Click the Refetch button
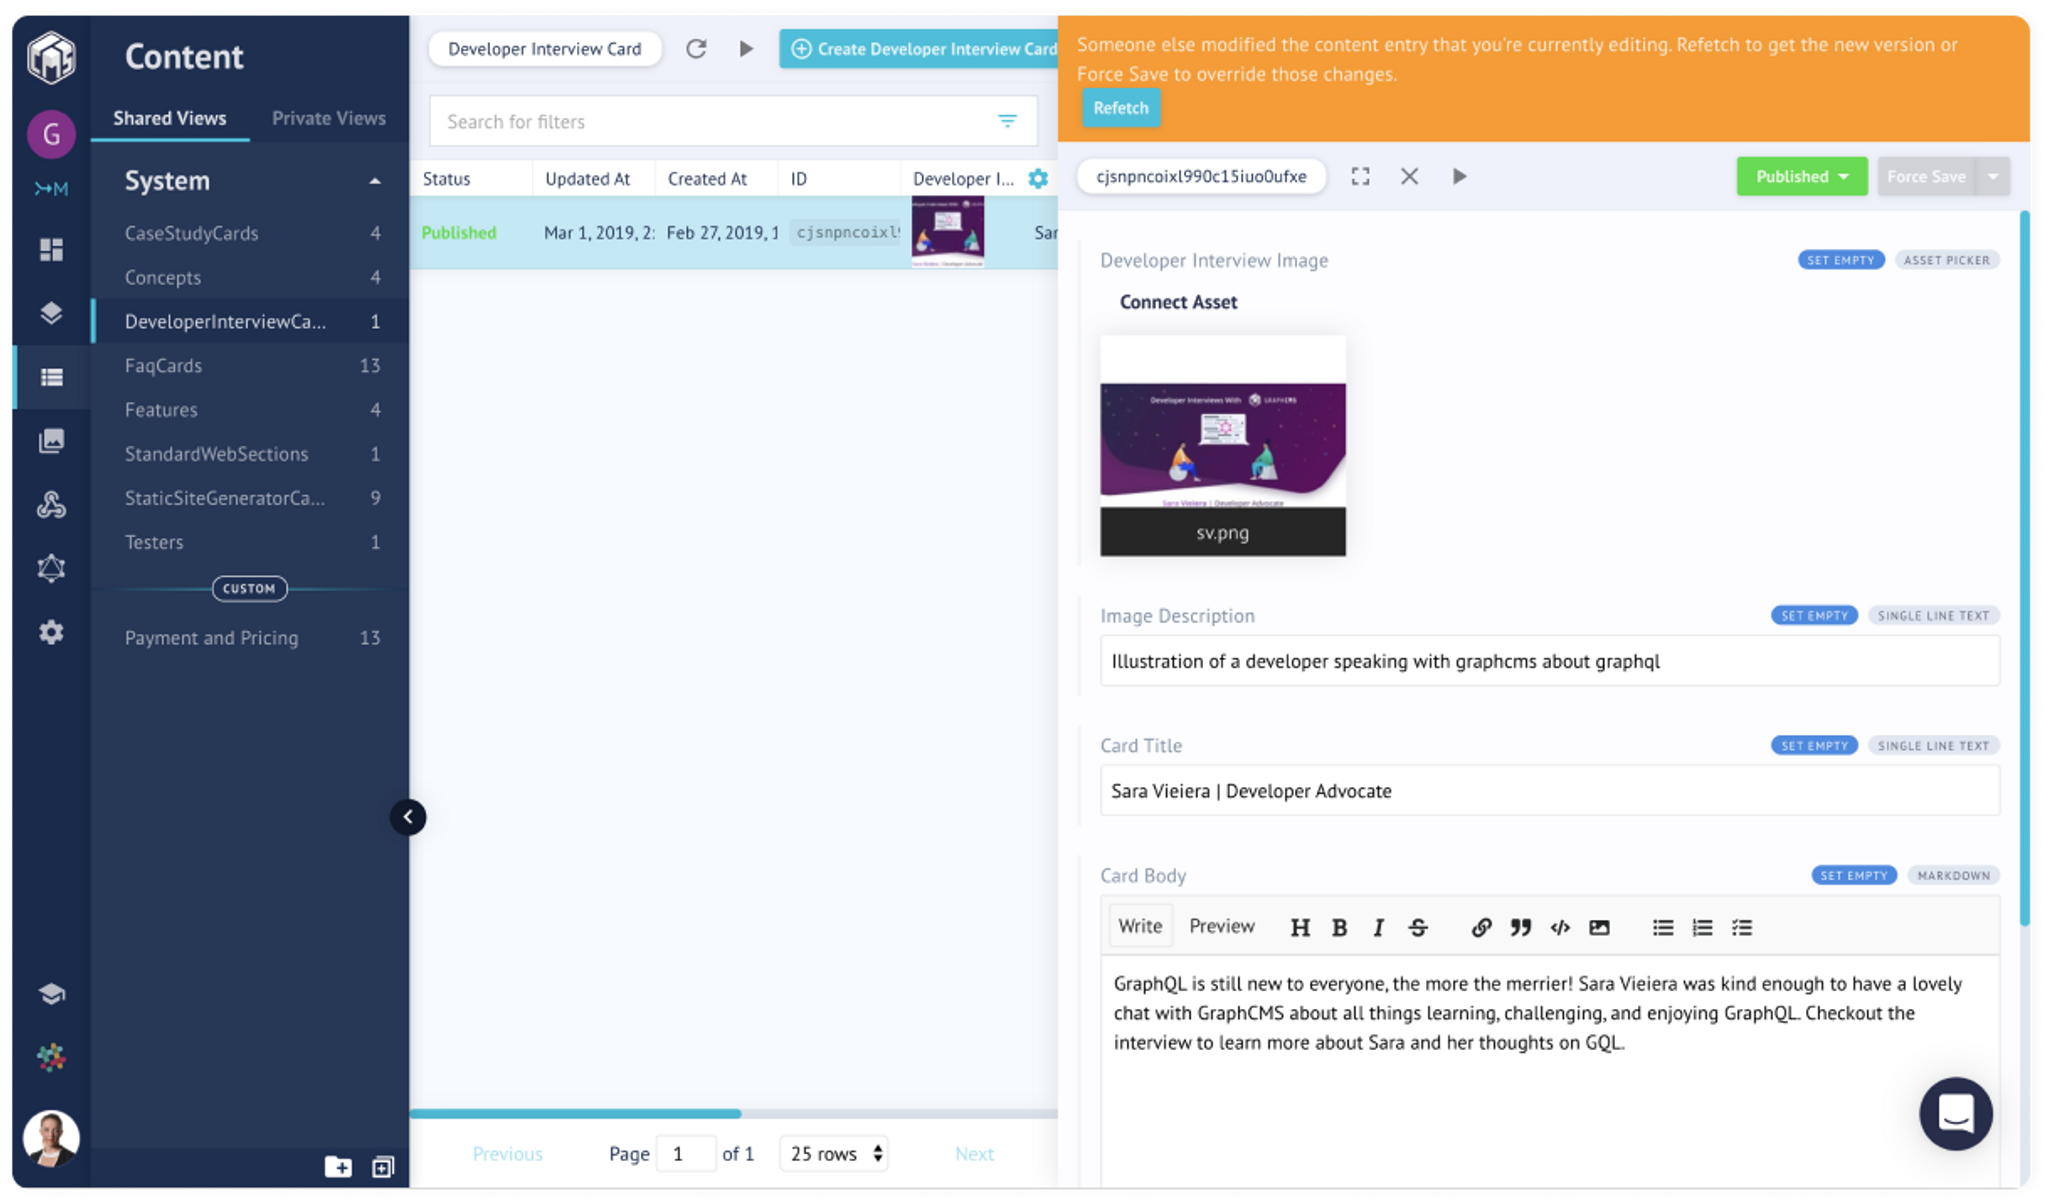Screen dimensions: 2048x1204 [1120, 108]
